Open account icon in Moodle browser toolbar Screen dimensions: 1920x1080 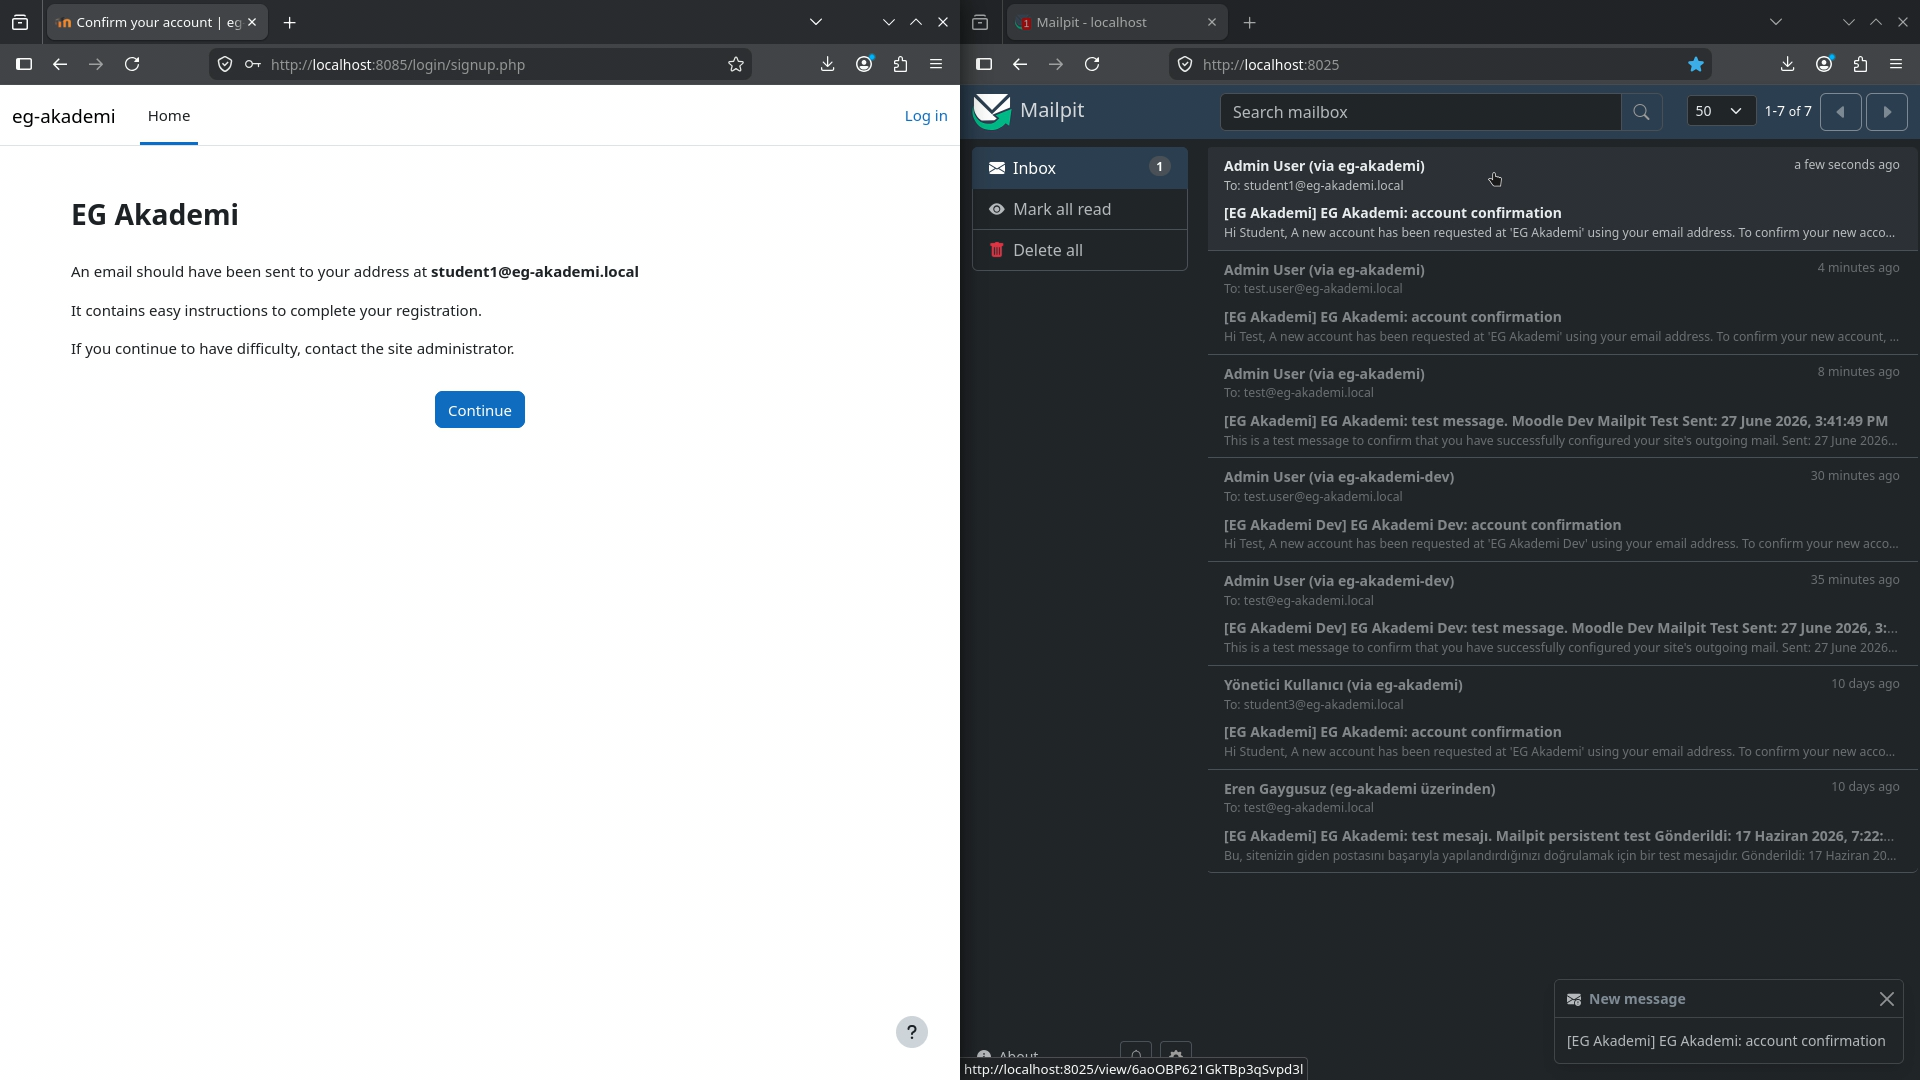click(x=864, y=64)
